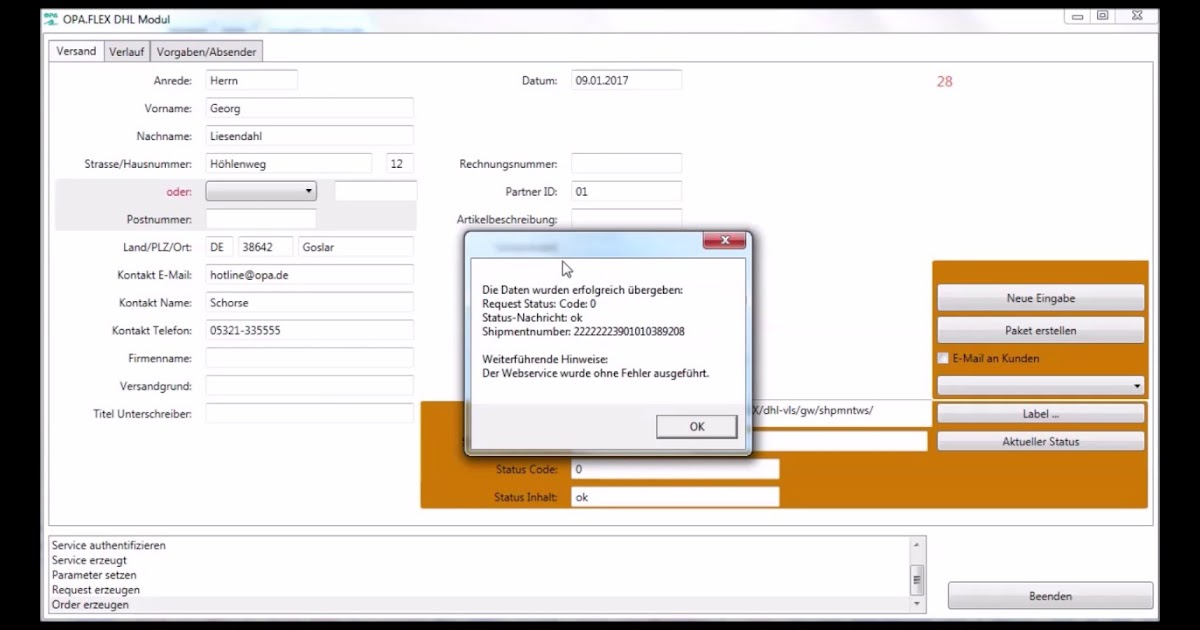This screenshot has height=630, width=1200.
Task: Click the Neue Eingabe button
Action: coord(1041,298)
